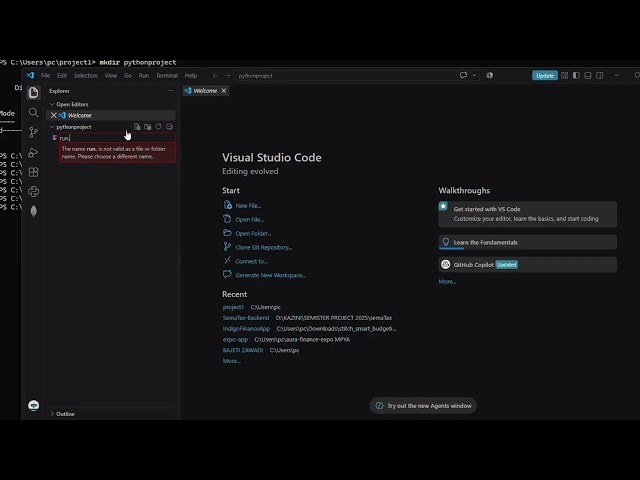Click More... under the Recent list
Screen dimensions: 640x480
point(231,361)
